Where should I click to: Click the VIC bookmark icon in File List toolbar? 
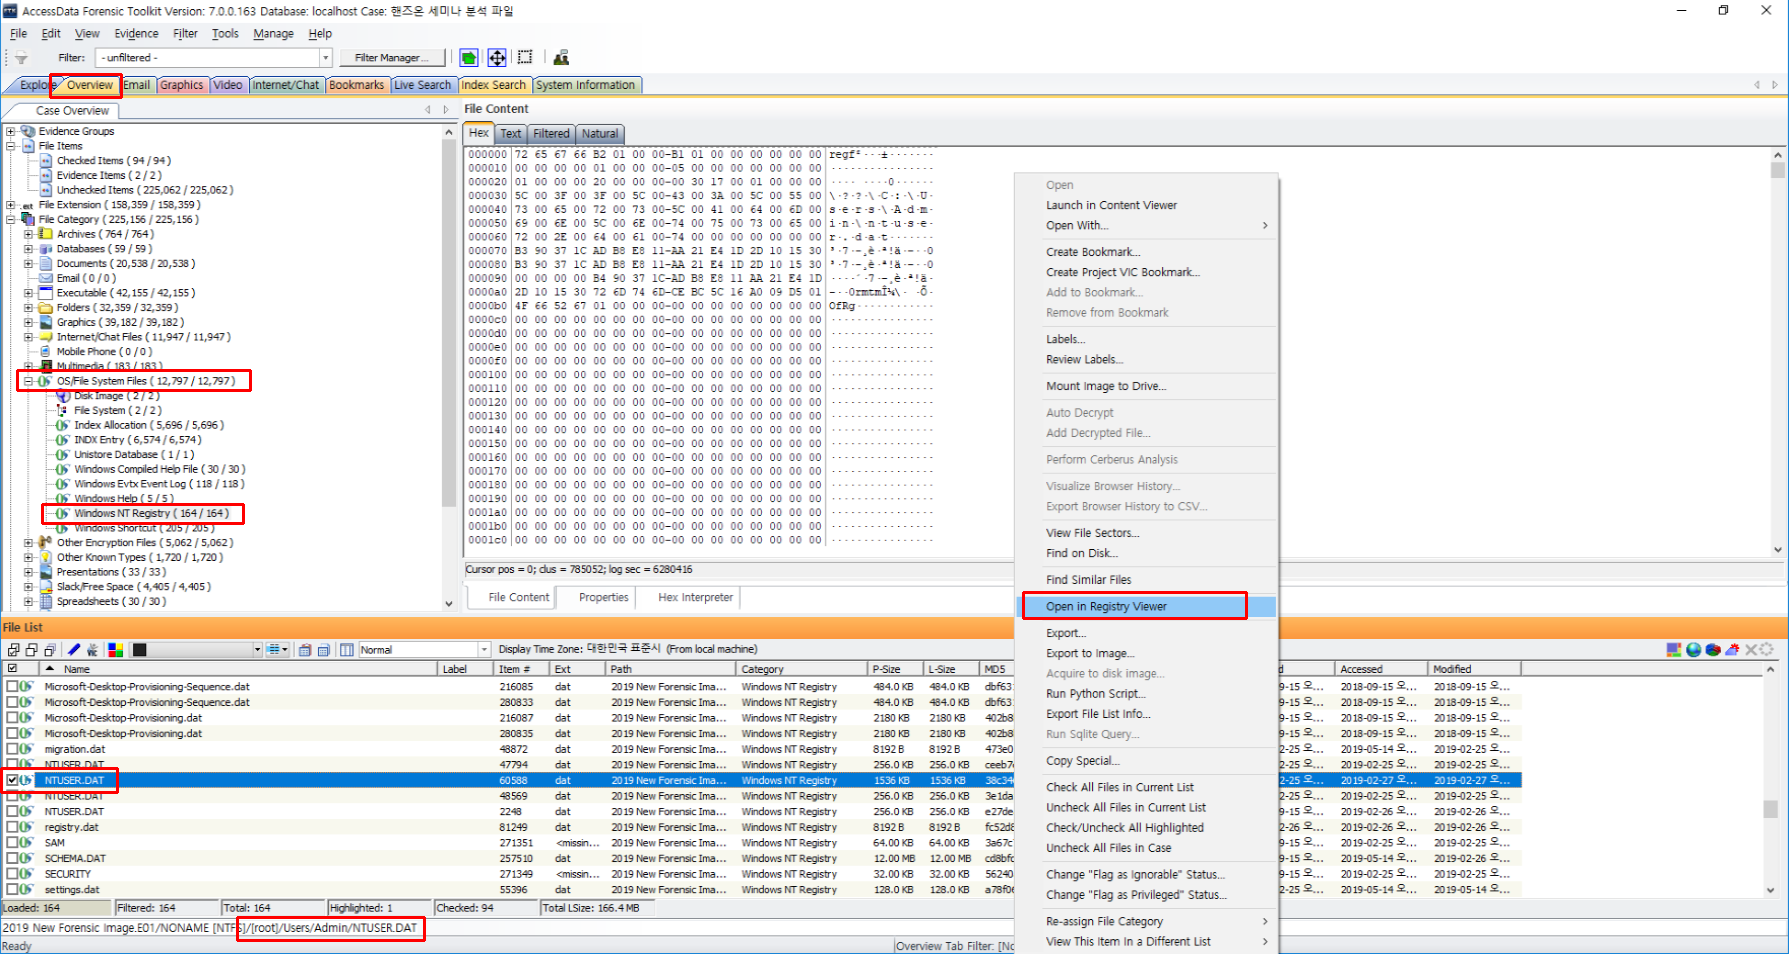[x=93, y=650]
